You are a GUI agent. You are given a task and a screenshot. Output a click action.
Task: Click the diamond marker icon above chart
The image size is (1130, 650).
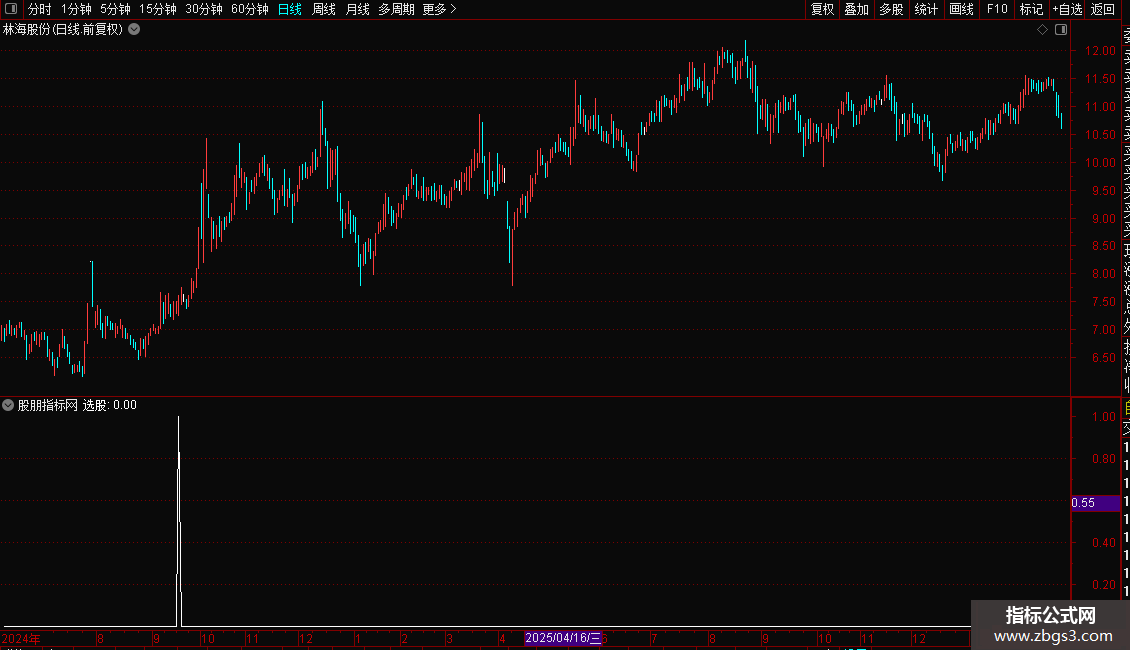click(1042, 30)
